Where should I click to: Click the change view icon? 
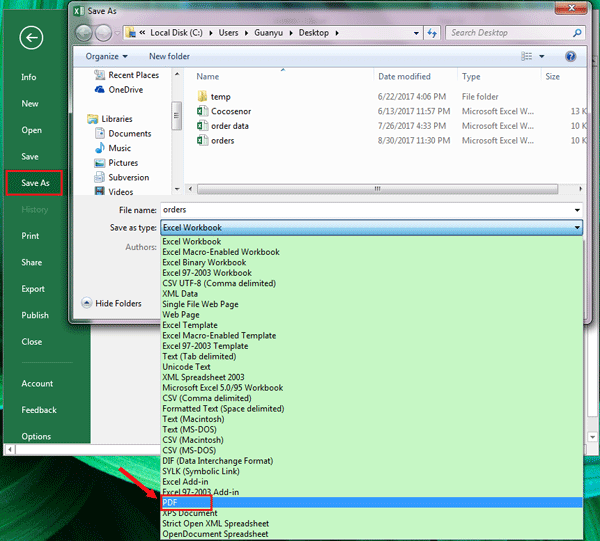pos(527,57)
